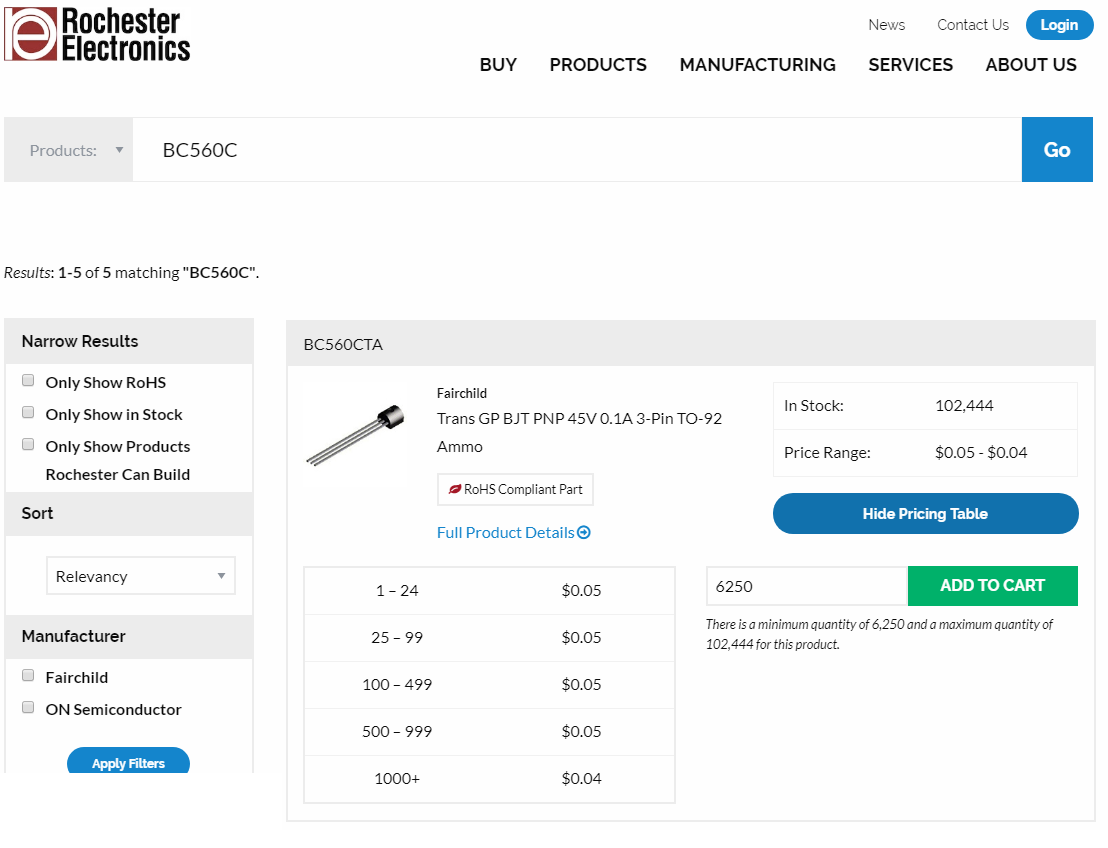Click the Results 1-5 of 5 summary text
The width and height of the screenshot is (1108, 848).
[131, 273]
